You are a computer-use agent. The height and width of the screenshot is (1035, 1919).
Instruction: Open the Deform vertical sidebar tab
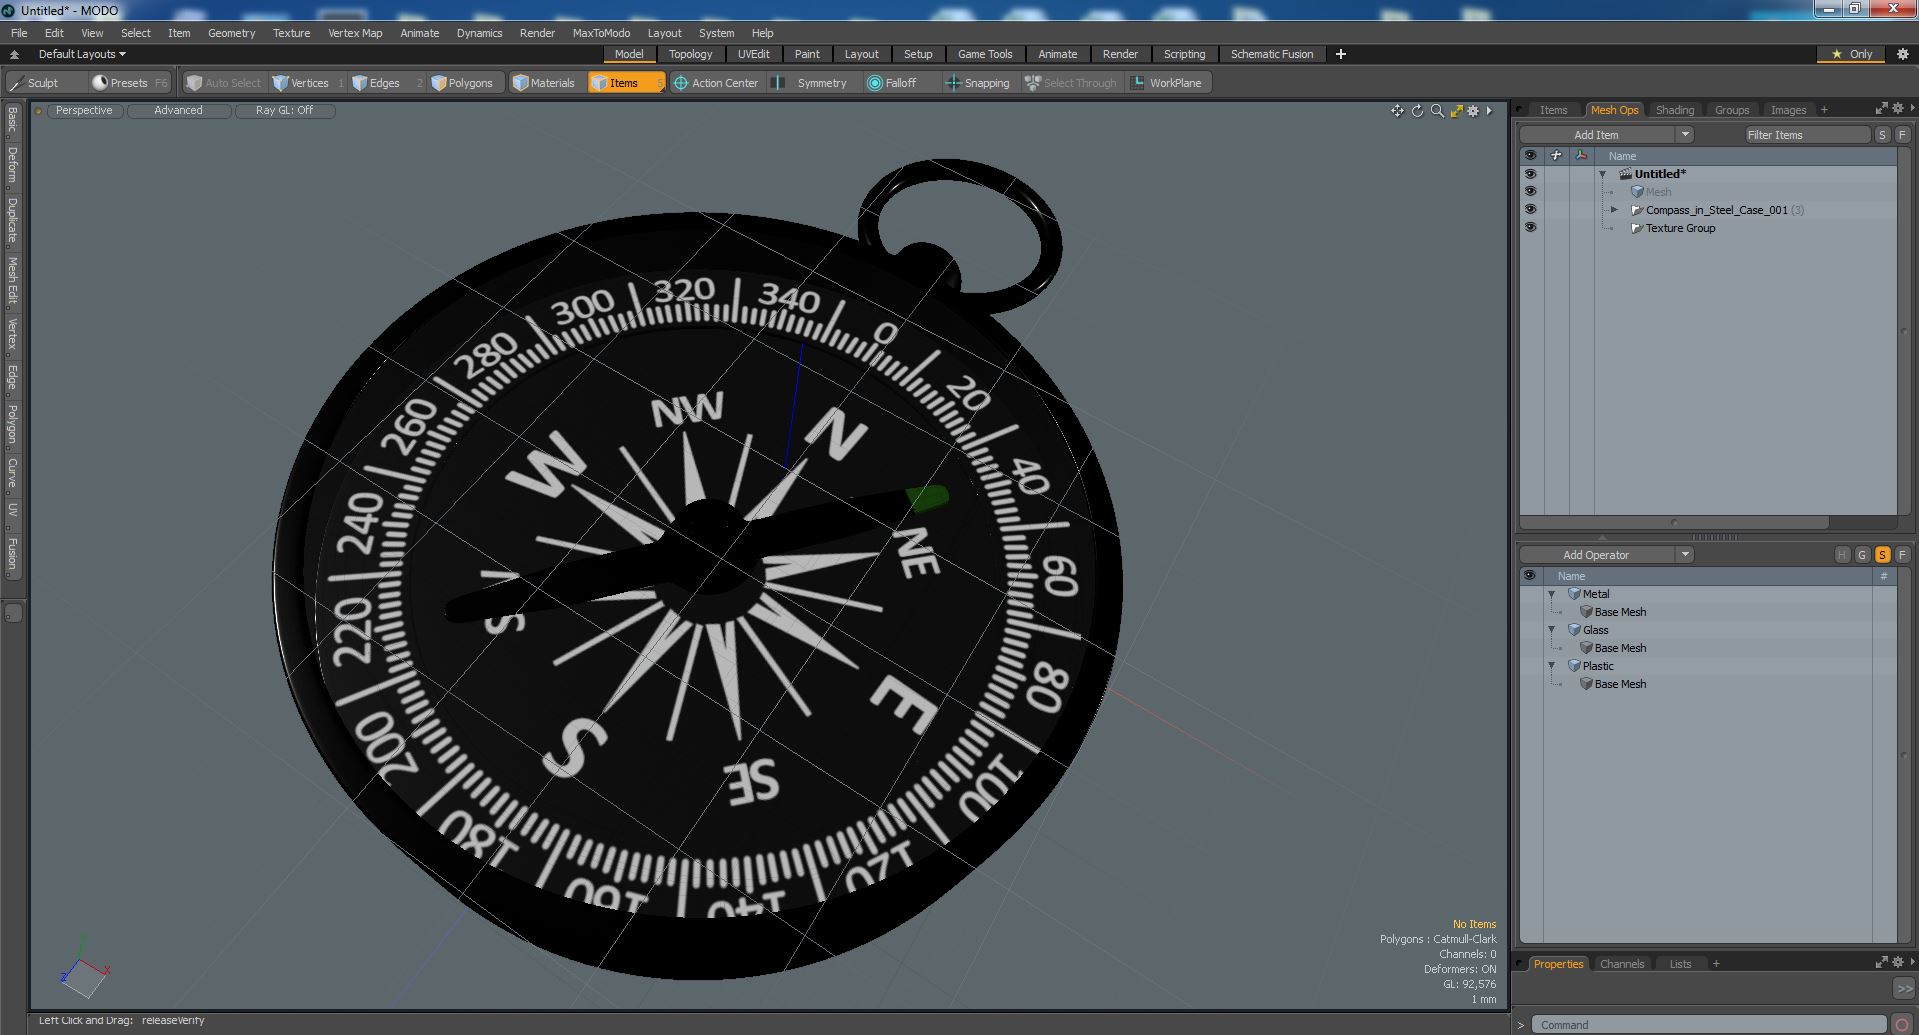pos(12,165)
